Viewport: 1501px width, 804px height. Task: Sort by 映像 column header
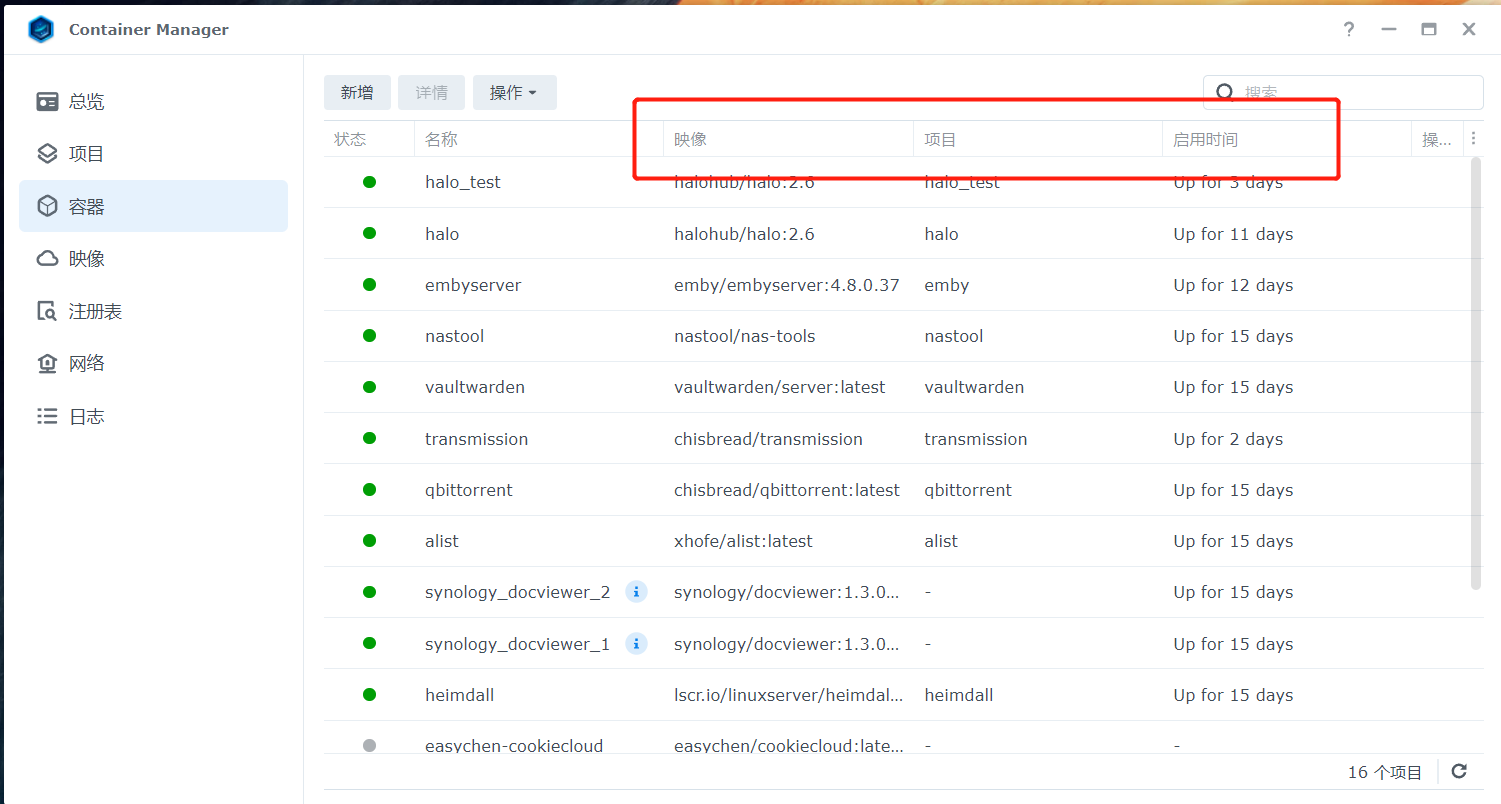tap(788, 139)
